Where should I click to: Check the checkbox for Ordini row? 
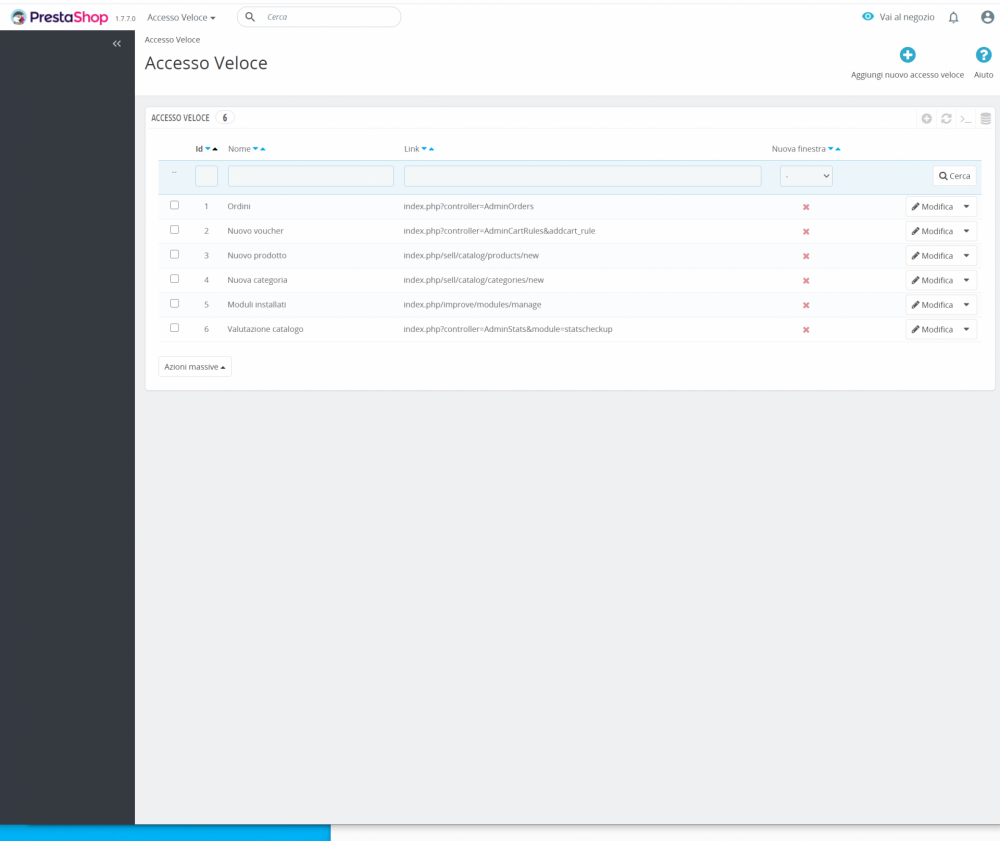click(x=174, y=205)
